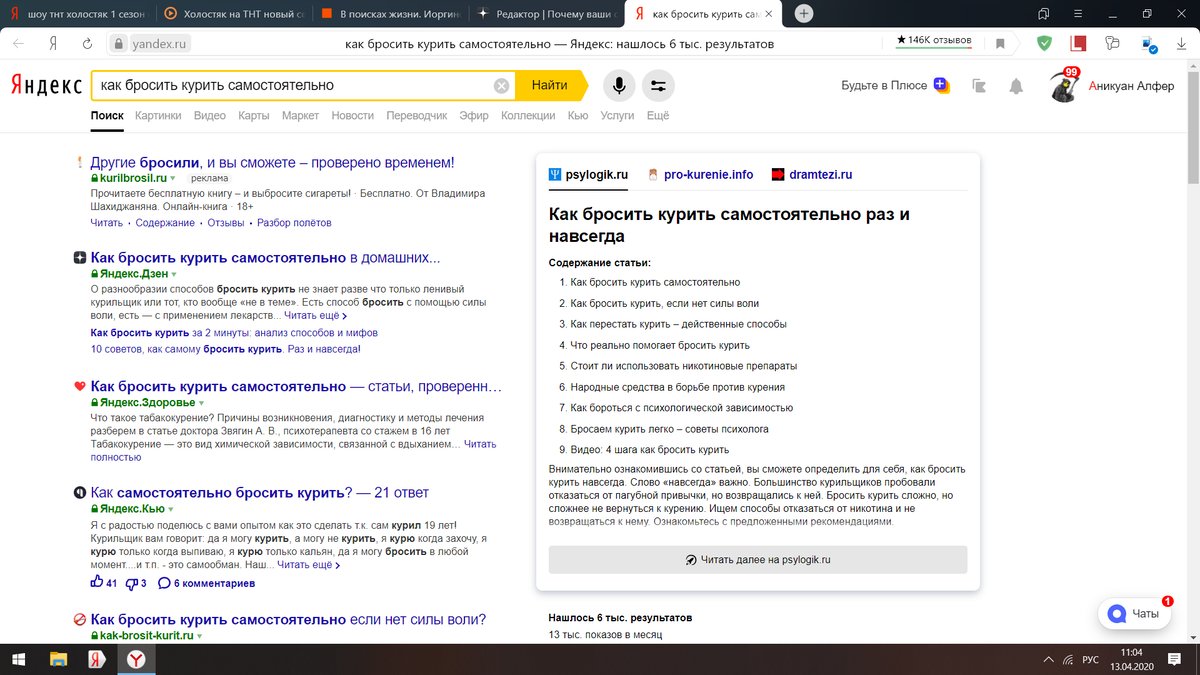Viewport: 1200px width, 675px height.
Task: Switch to the Карты search tab
Action: [253, 116]
